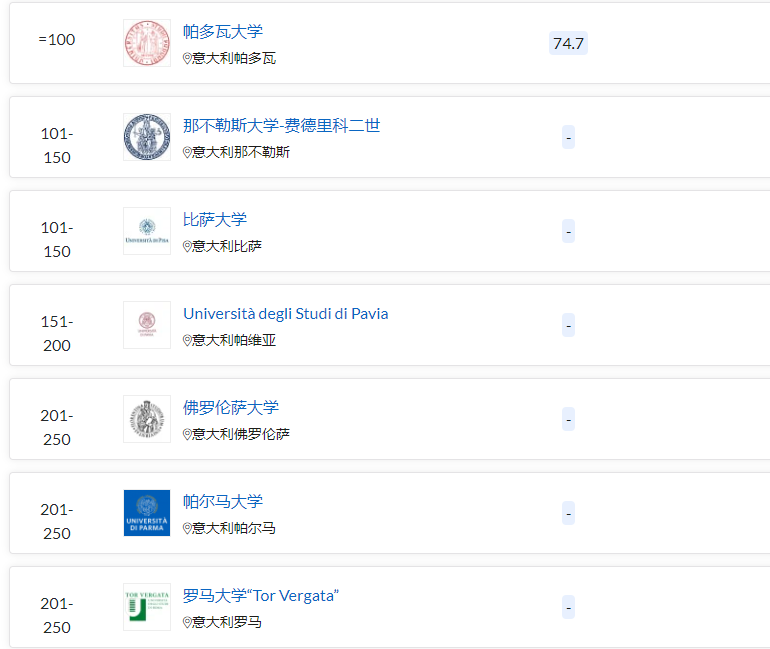Click the dash score badge in 比萨大学 row
Viewport: 770px width, 649px height.
568,231
